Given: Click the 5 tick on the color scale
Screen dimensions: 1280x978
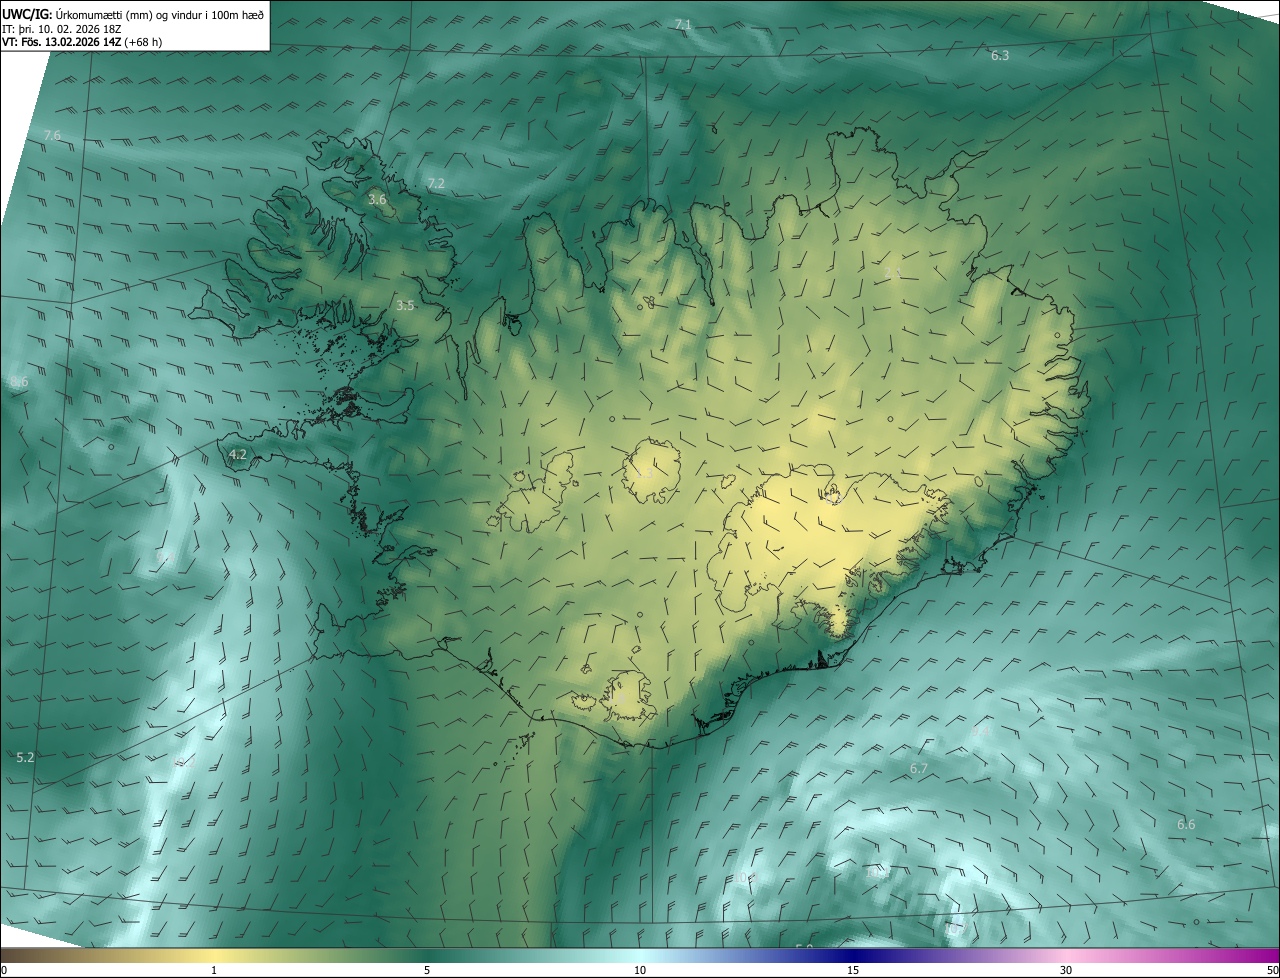Looking at the screenshot, I should point(427,970).
